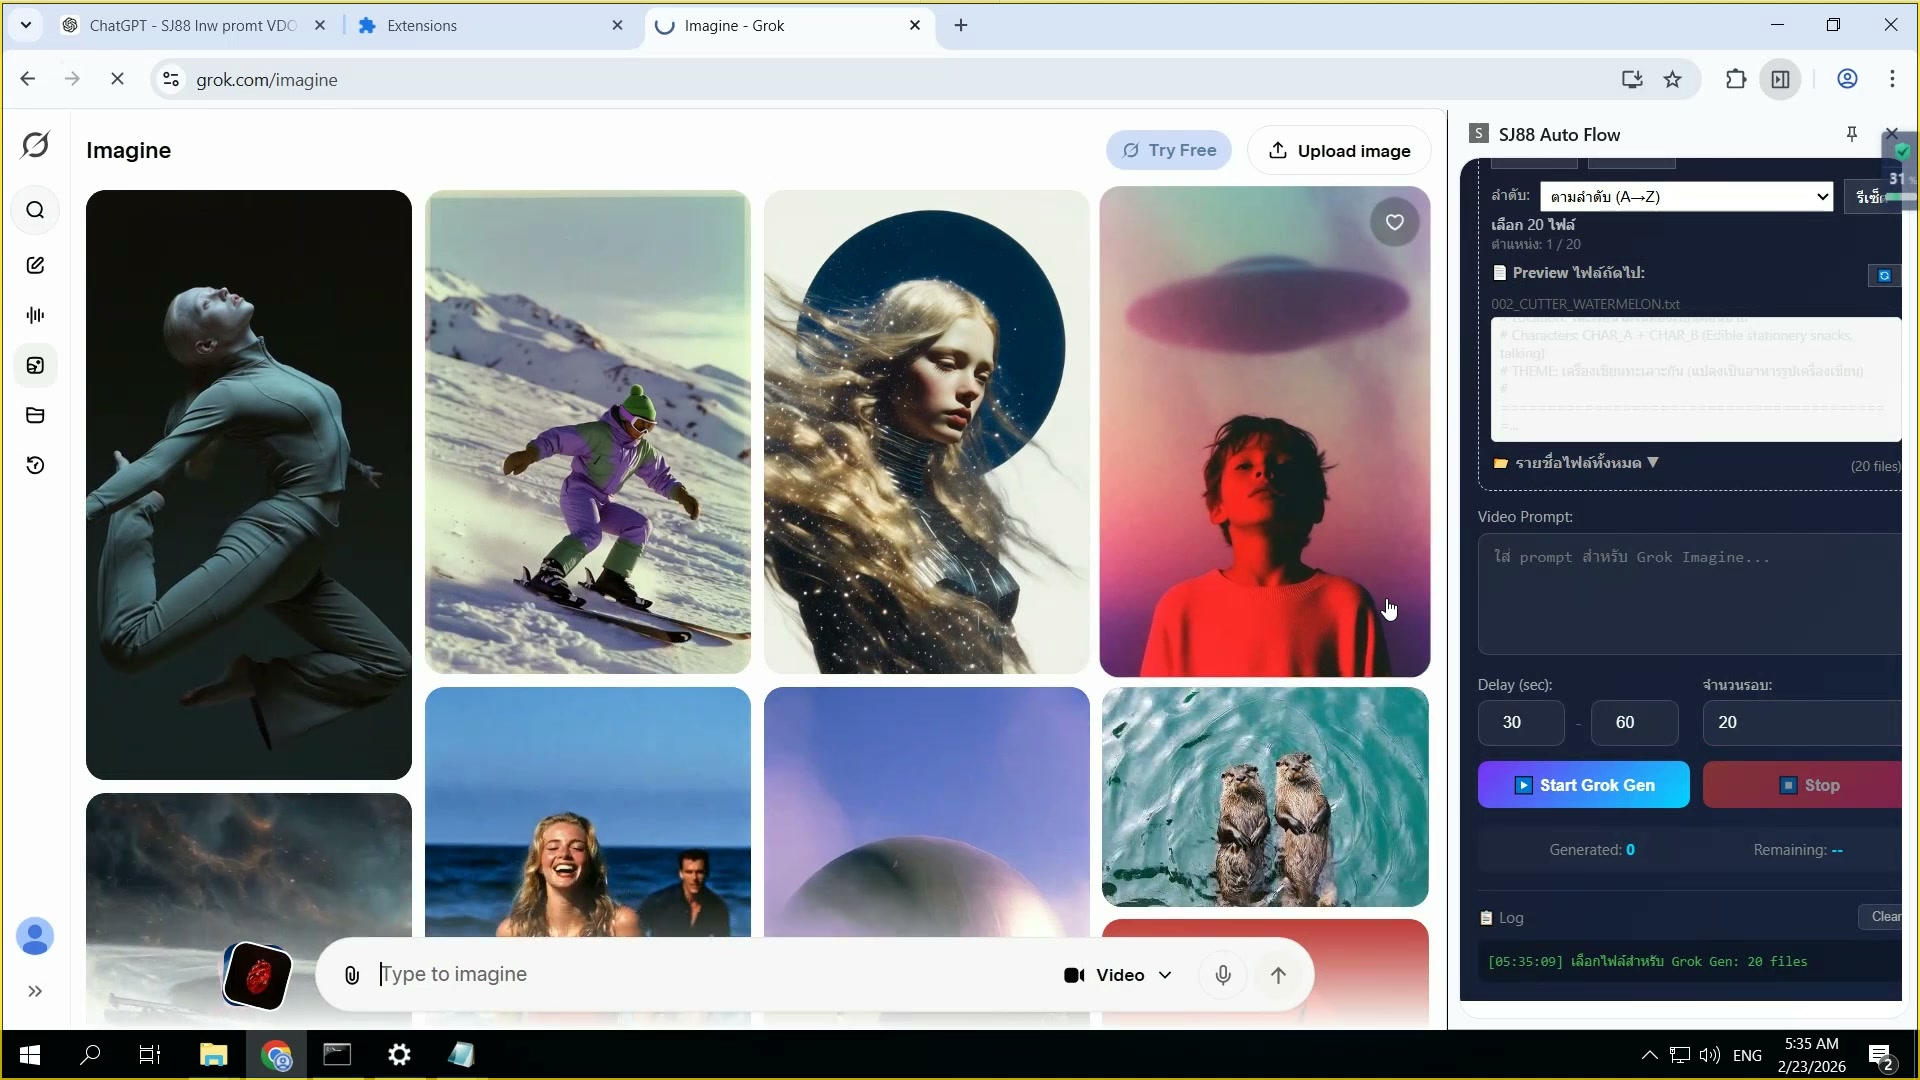Viewport: 1920px width, 1080px height.
Task: Click the microphone icon in the prompt bar
Action: tap(1222, 974)
